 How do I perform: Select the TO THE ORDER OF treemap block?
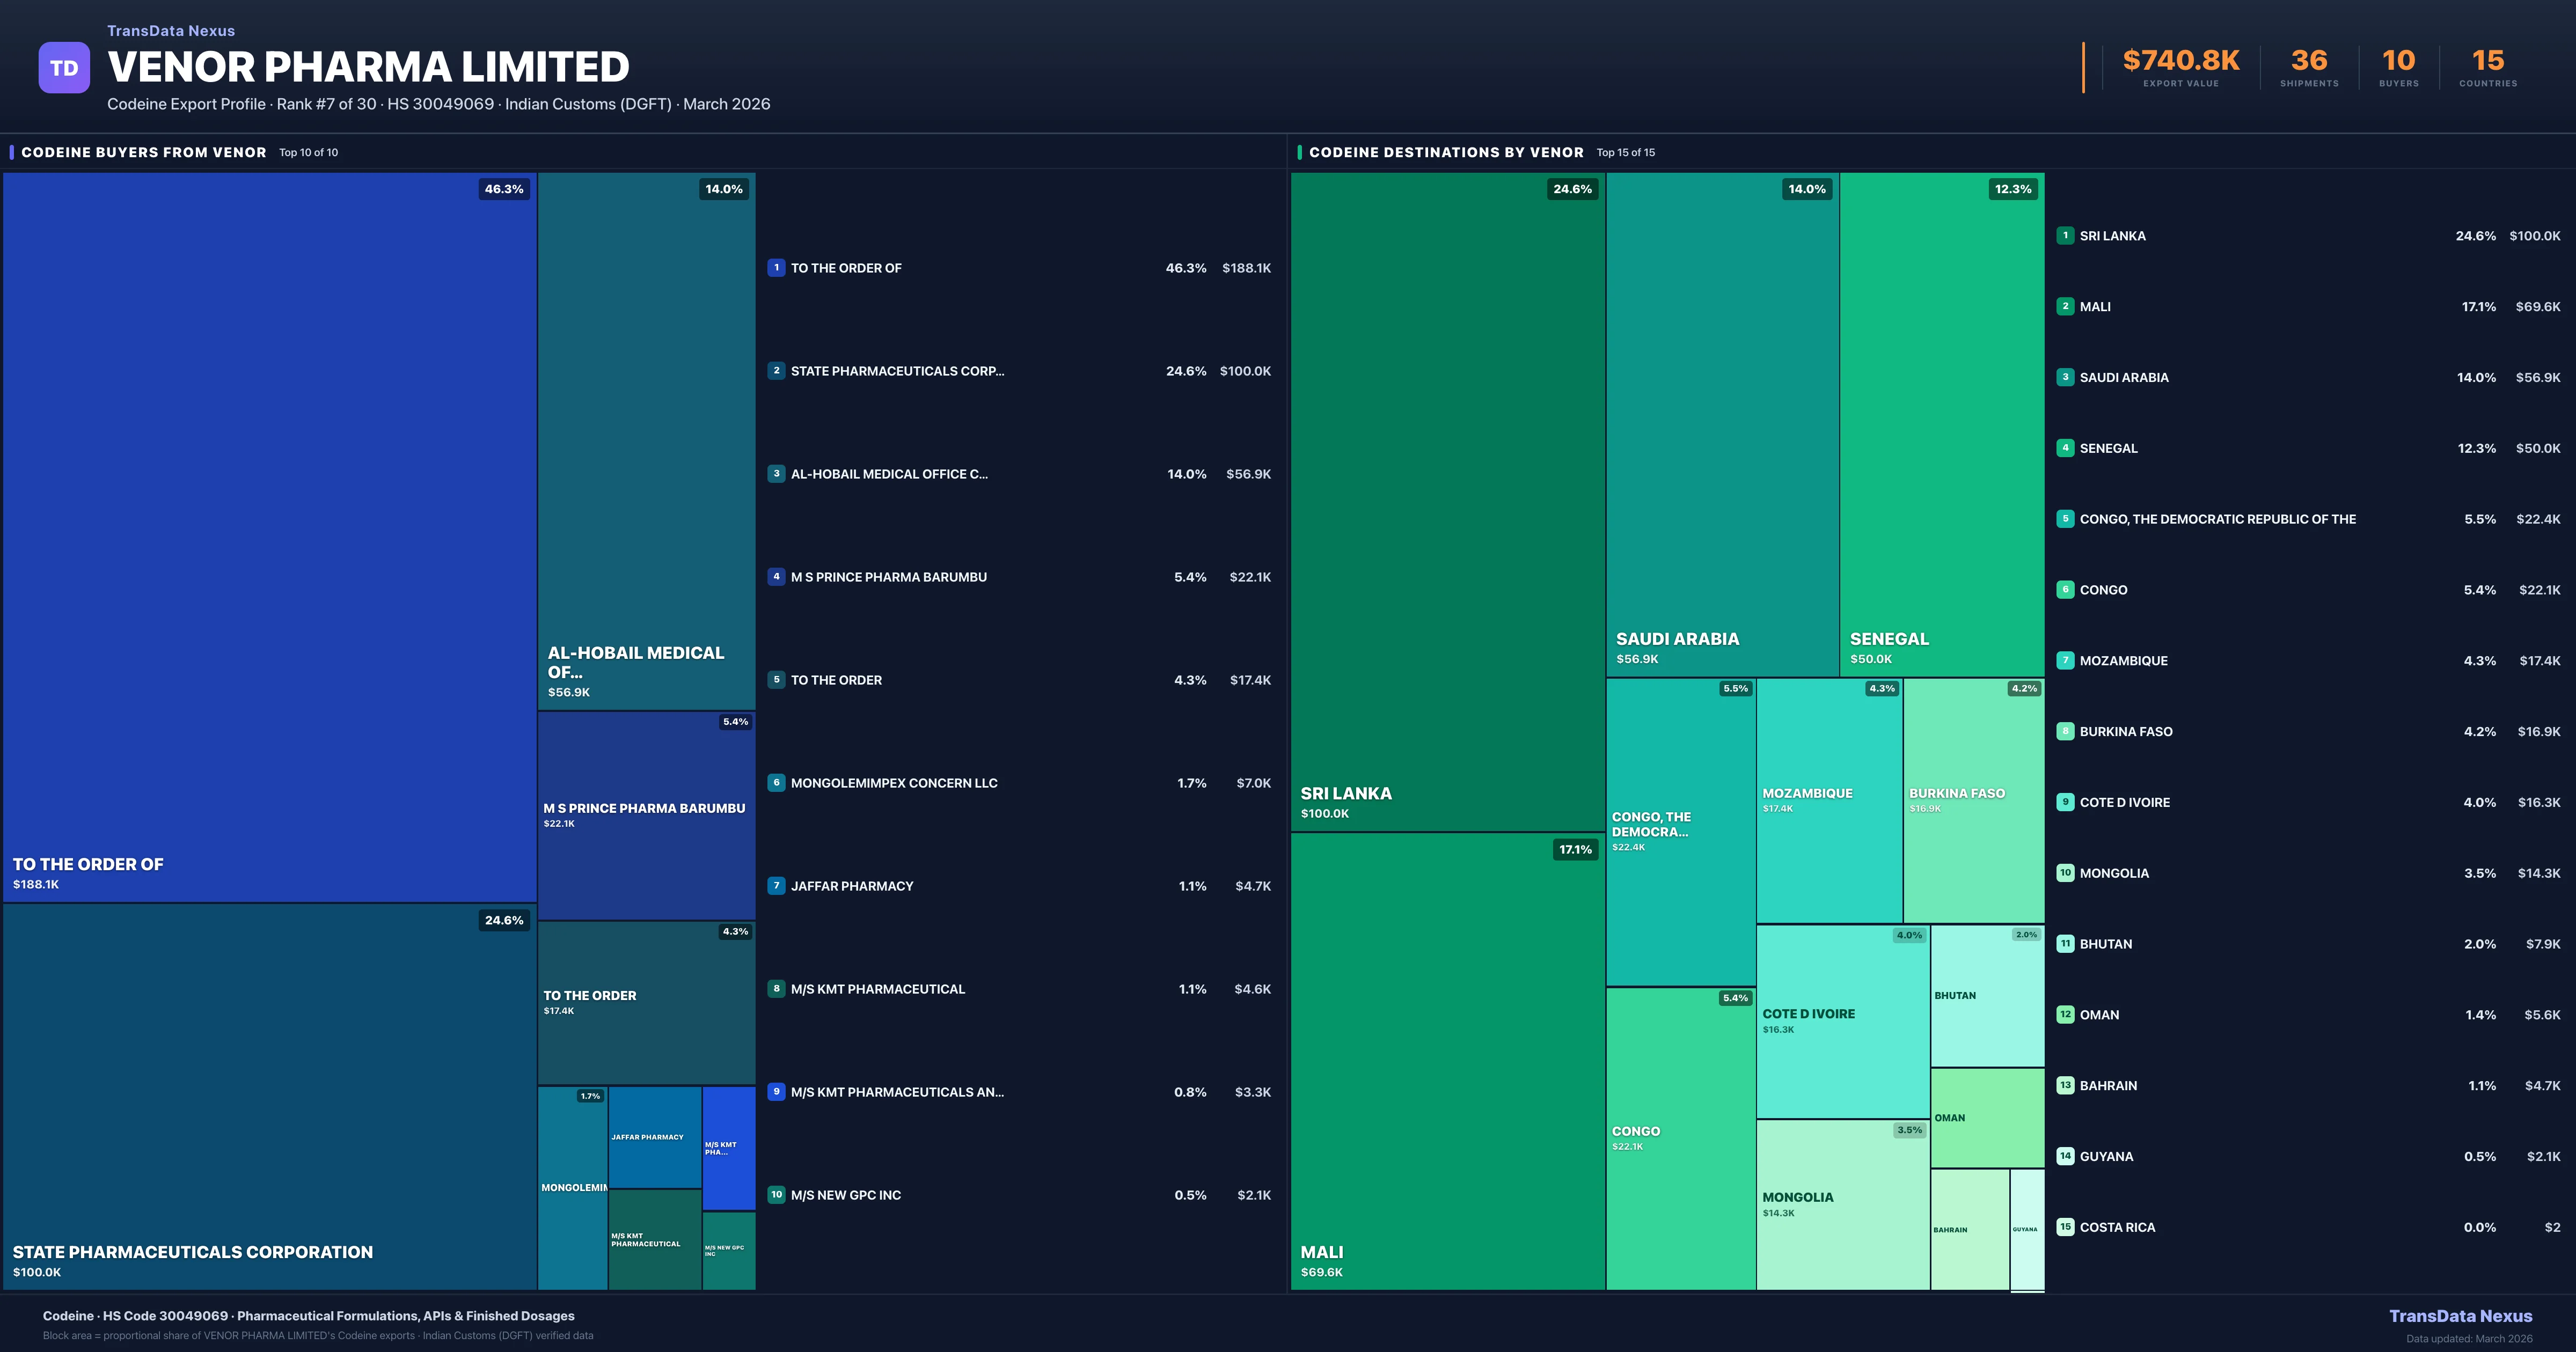pos(270,540)
